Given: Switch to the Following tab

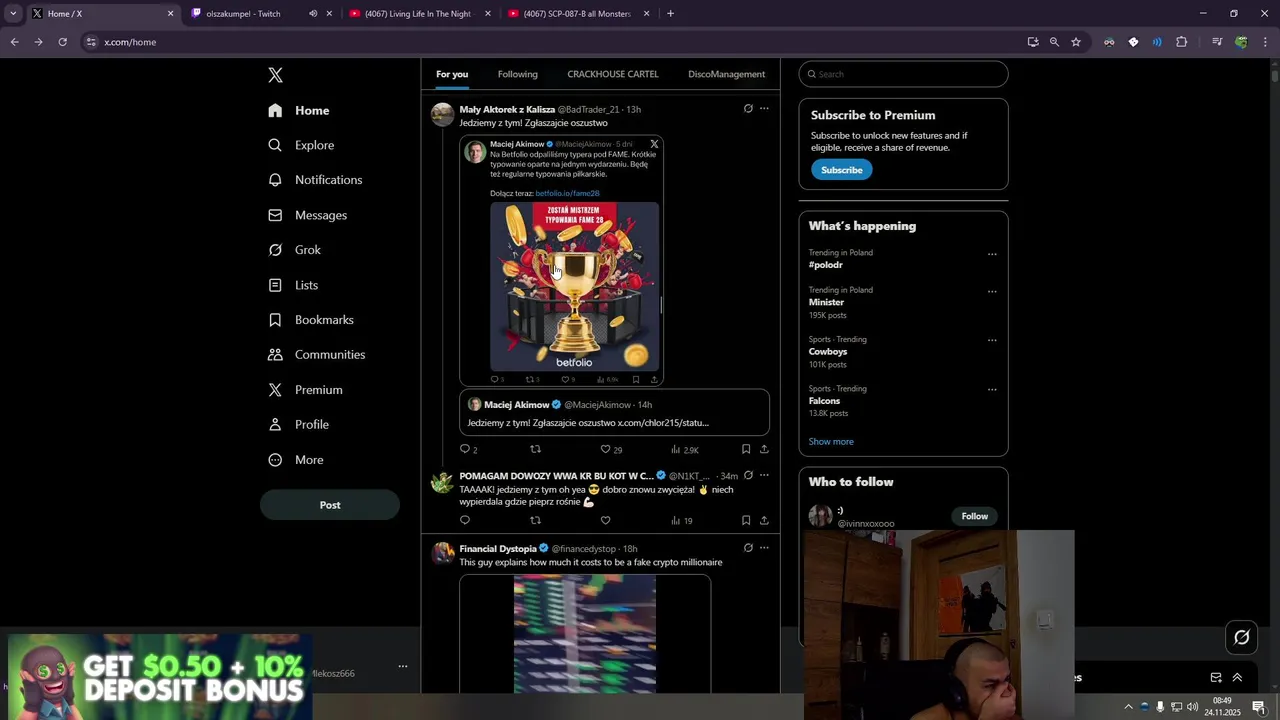Looking at the screenshot, I should pos(518,74).
